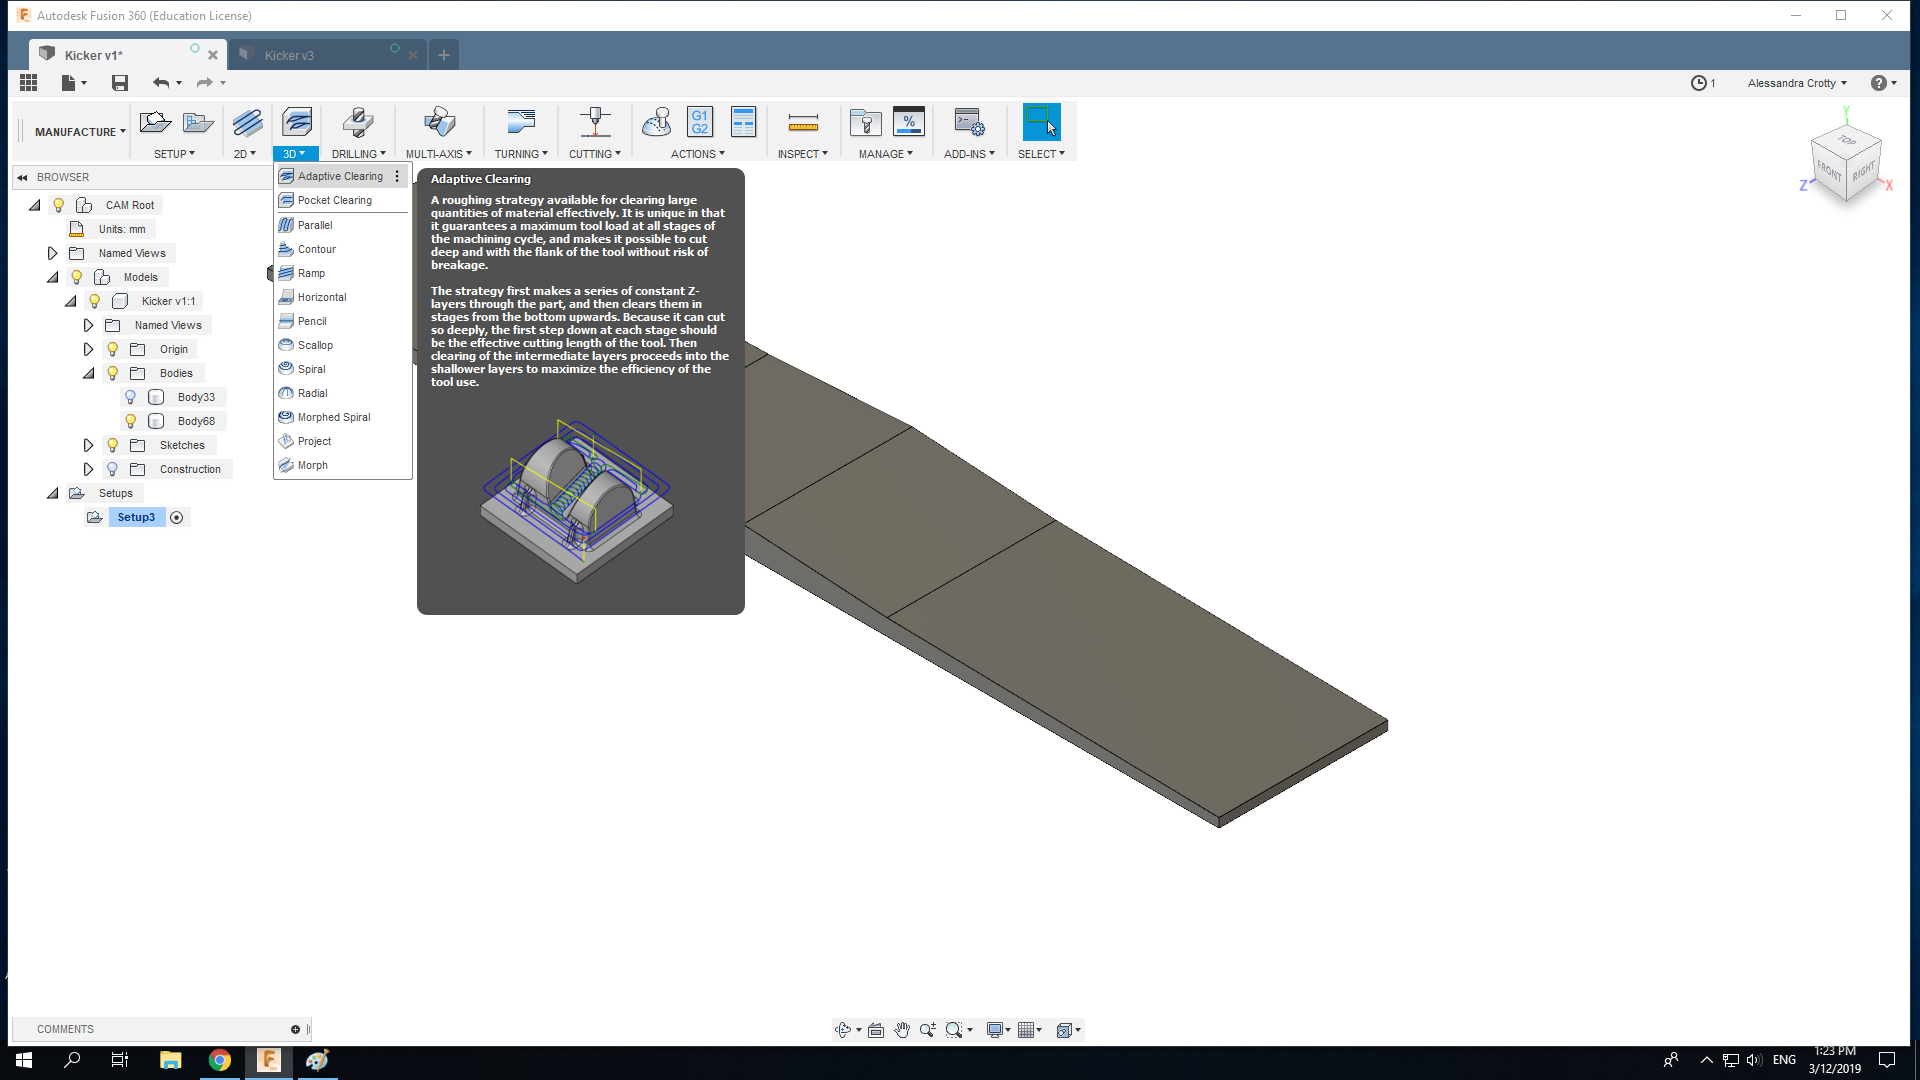
Task: Click the Drilling tool icon
Action: (358, 123)
